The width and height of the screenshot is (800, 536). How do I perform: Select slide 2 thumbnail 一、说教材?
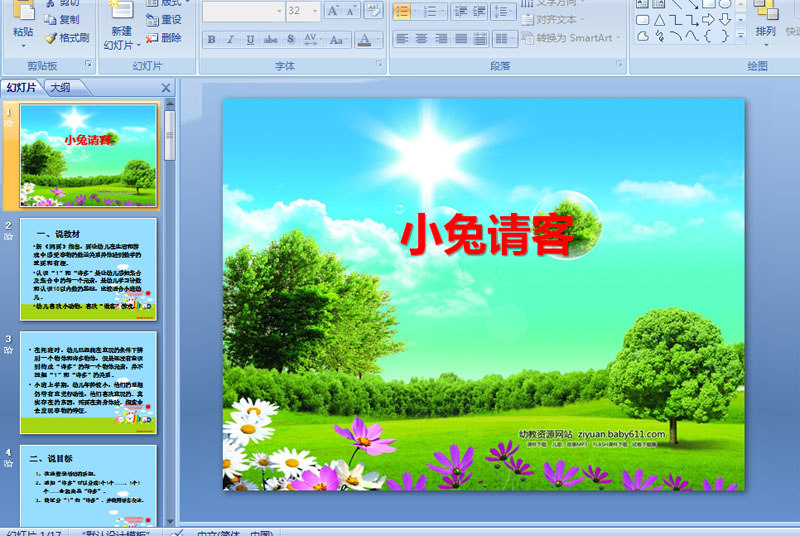(88, 269)
